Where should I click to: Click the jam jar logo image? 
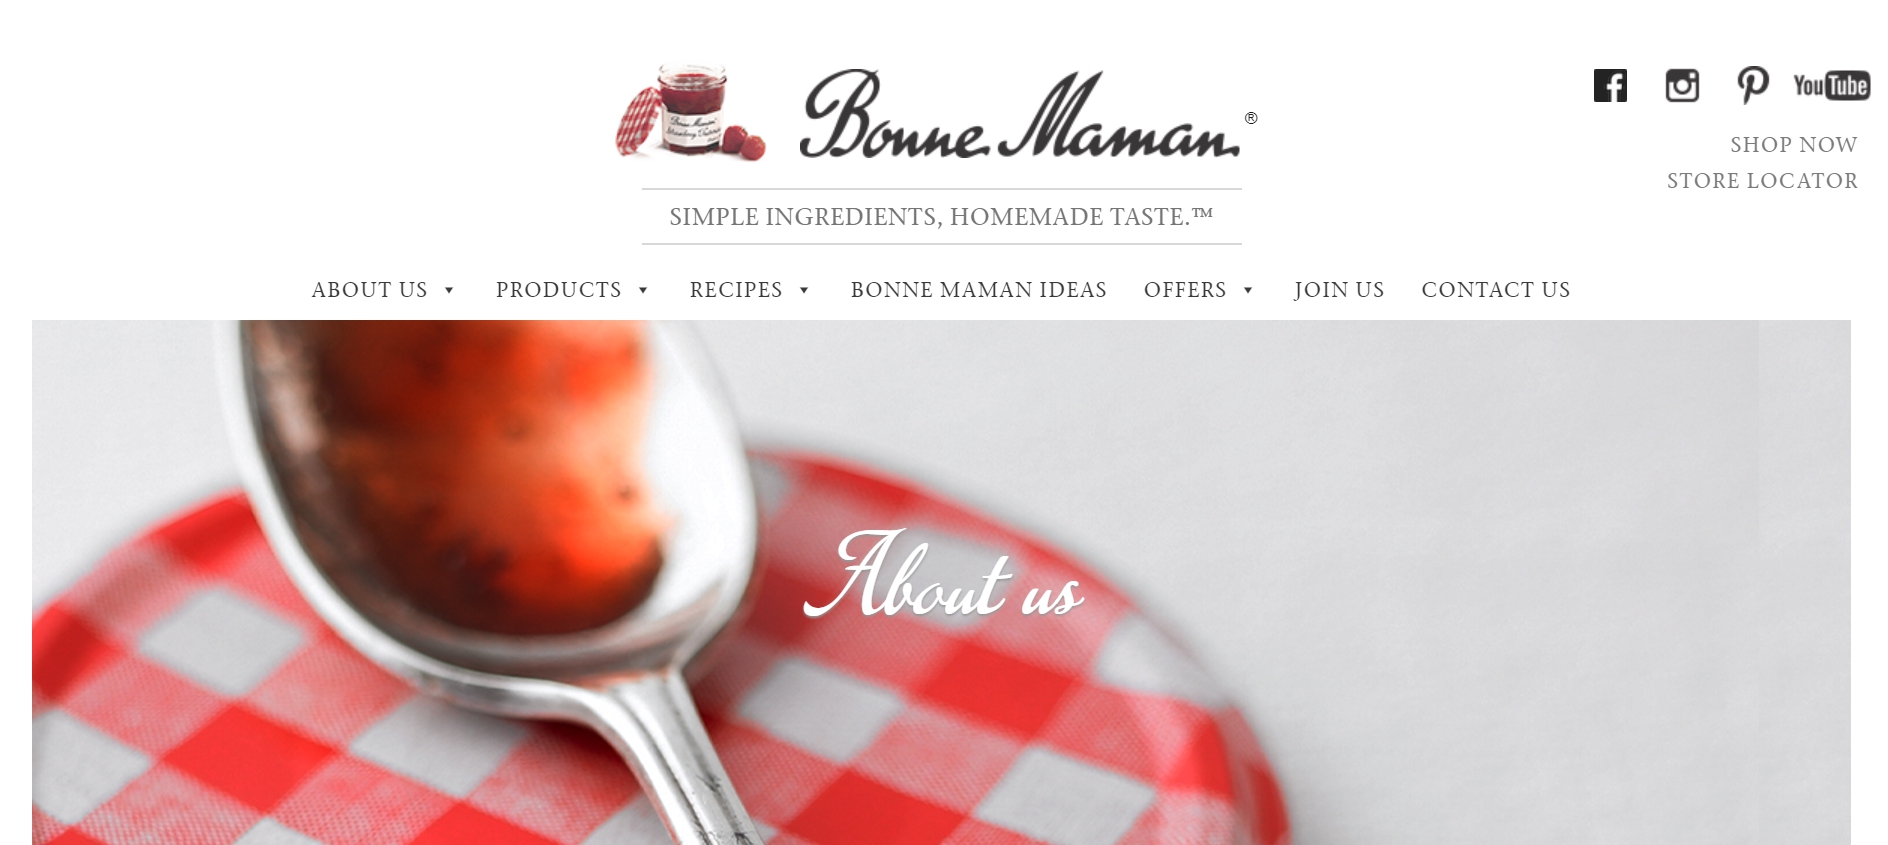coord(690,112)
